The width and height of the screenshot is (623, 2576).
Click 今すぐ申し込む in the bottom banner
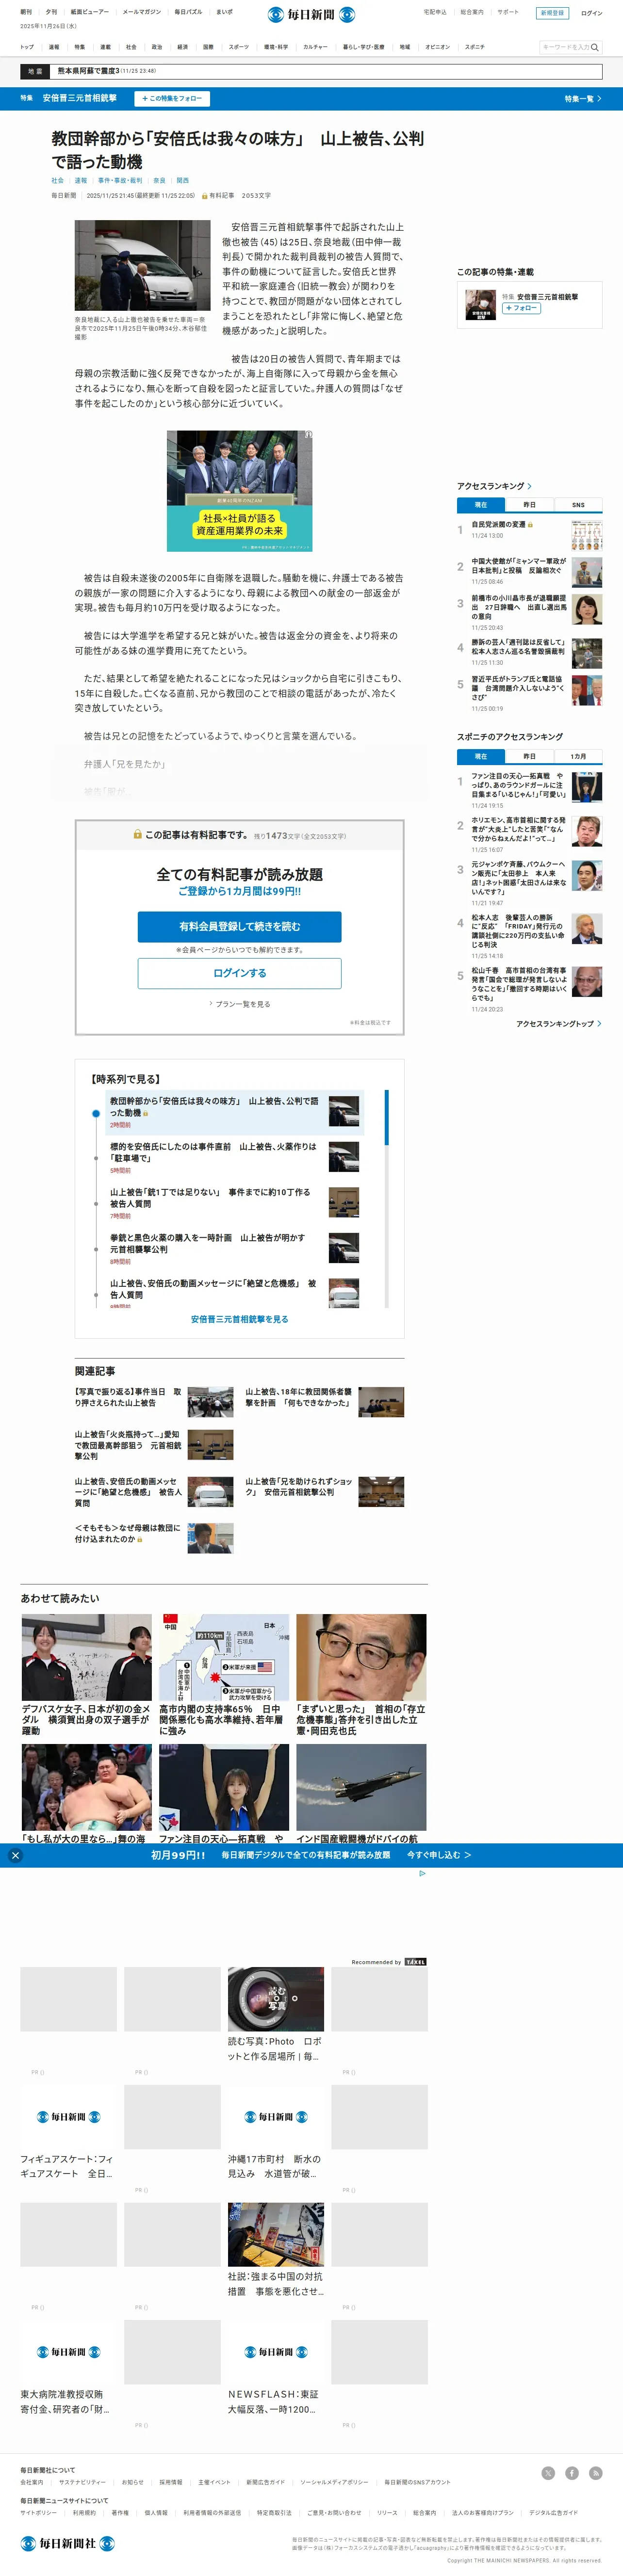tap(439, 1855)
